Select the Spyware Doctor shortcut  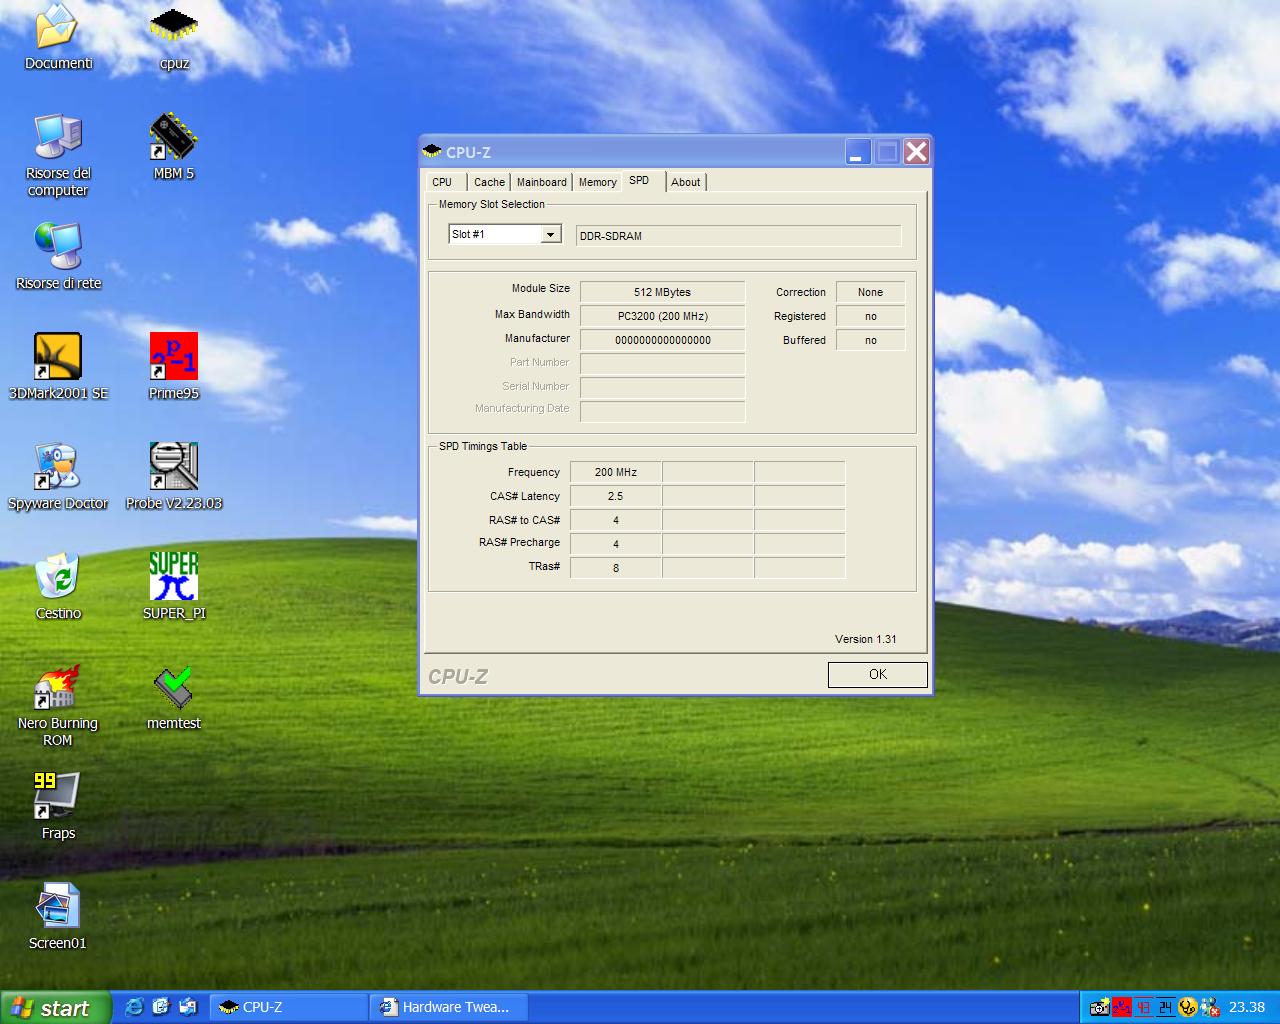tap(58, 476)
